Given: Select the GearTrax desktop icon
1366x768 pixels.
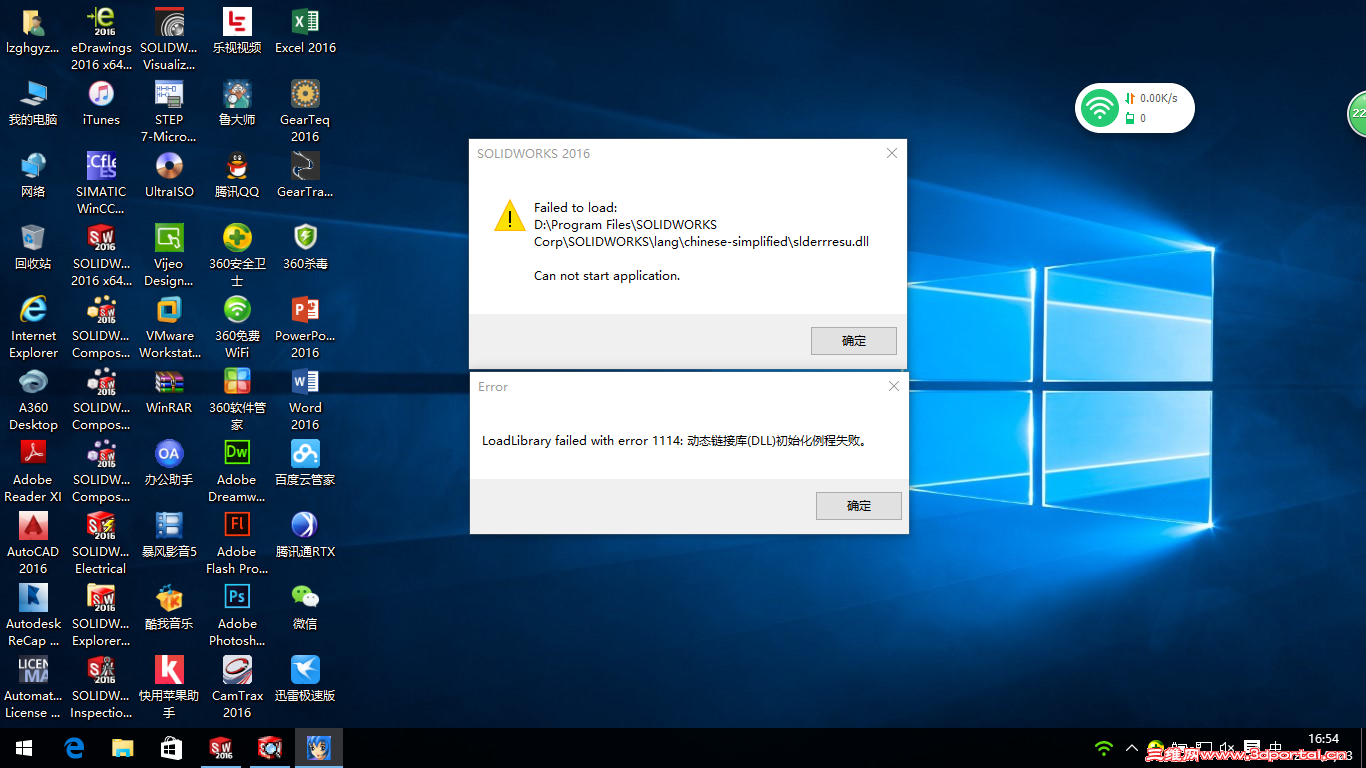Looking at the screenshot, I should pos(305,175).
